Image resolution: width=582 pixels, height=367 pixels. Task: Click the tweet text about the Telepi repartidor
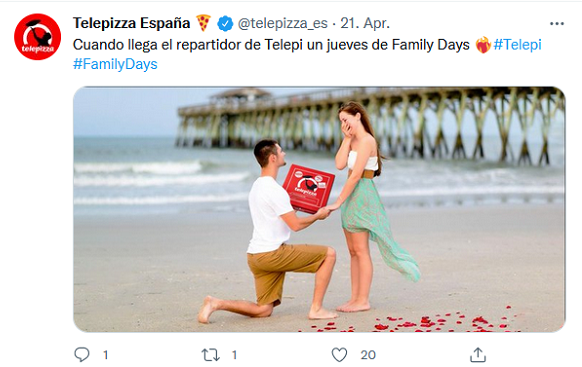click(271, 45)
